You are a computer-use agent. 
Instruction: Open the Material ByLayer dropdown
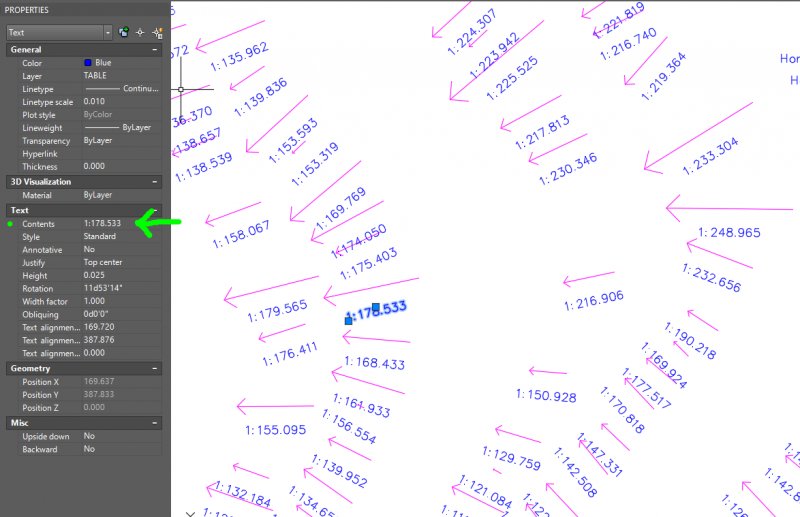coord(122,195)
